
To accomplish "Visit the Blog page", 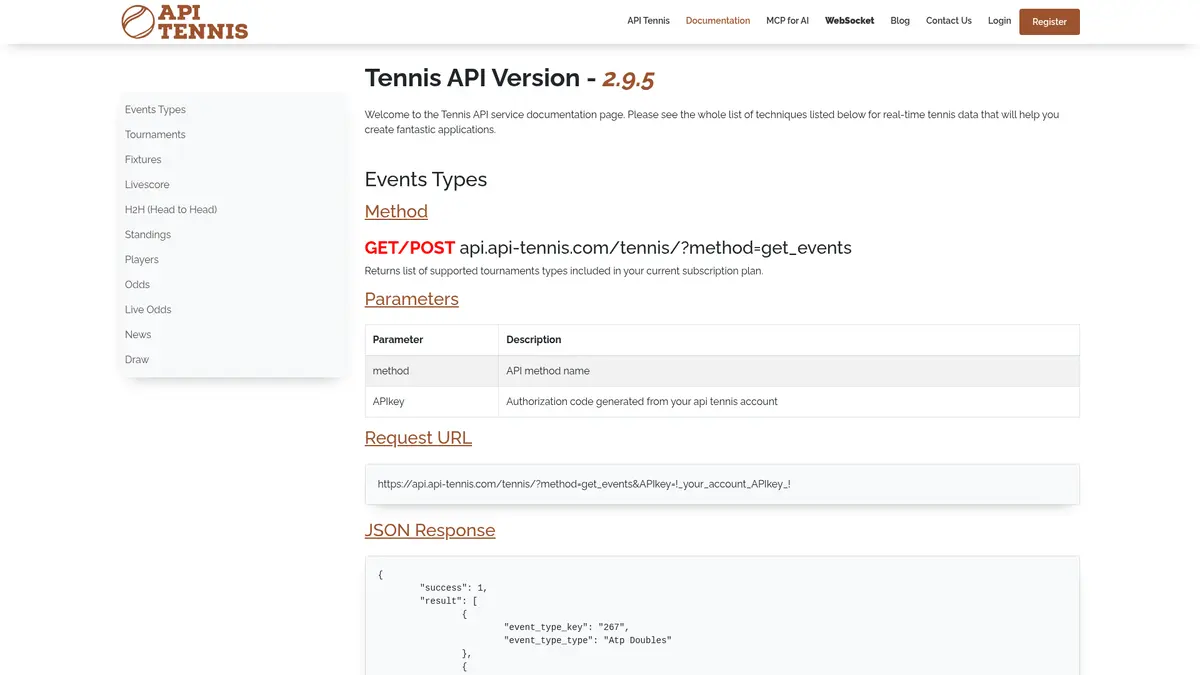I will 900,21.
